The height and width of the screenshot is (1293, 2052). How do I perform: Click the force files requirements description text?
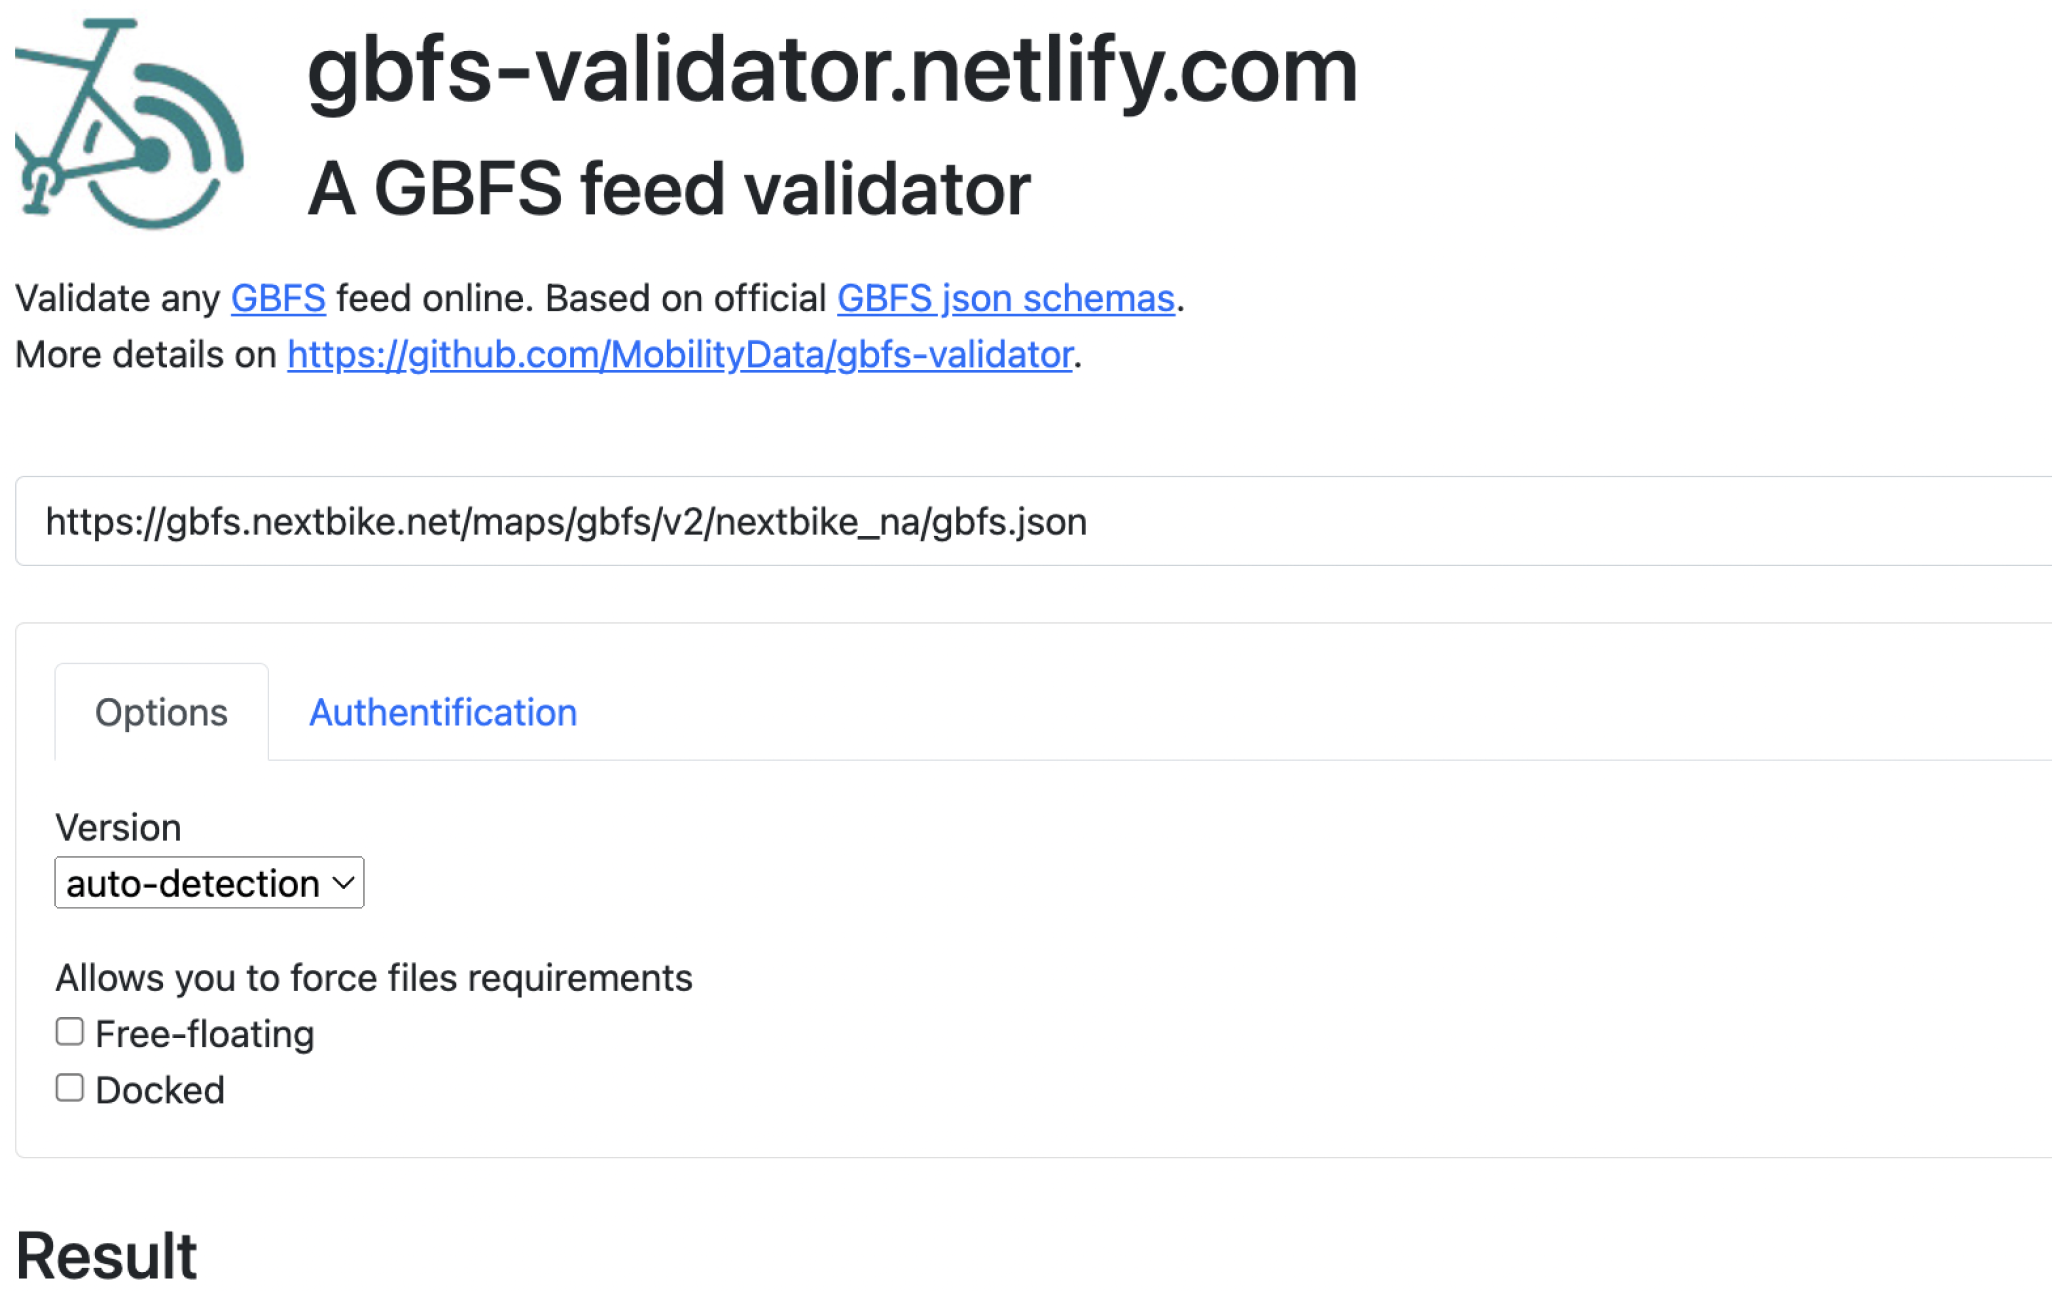(374, 977)
